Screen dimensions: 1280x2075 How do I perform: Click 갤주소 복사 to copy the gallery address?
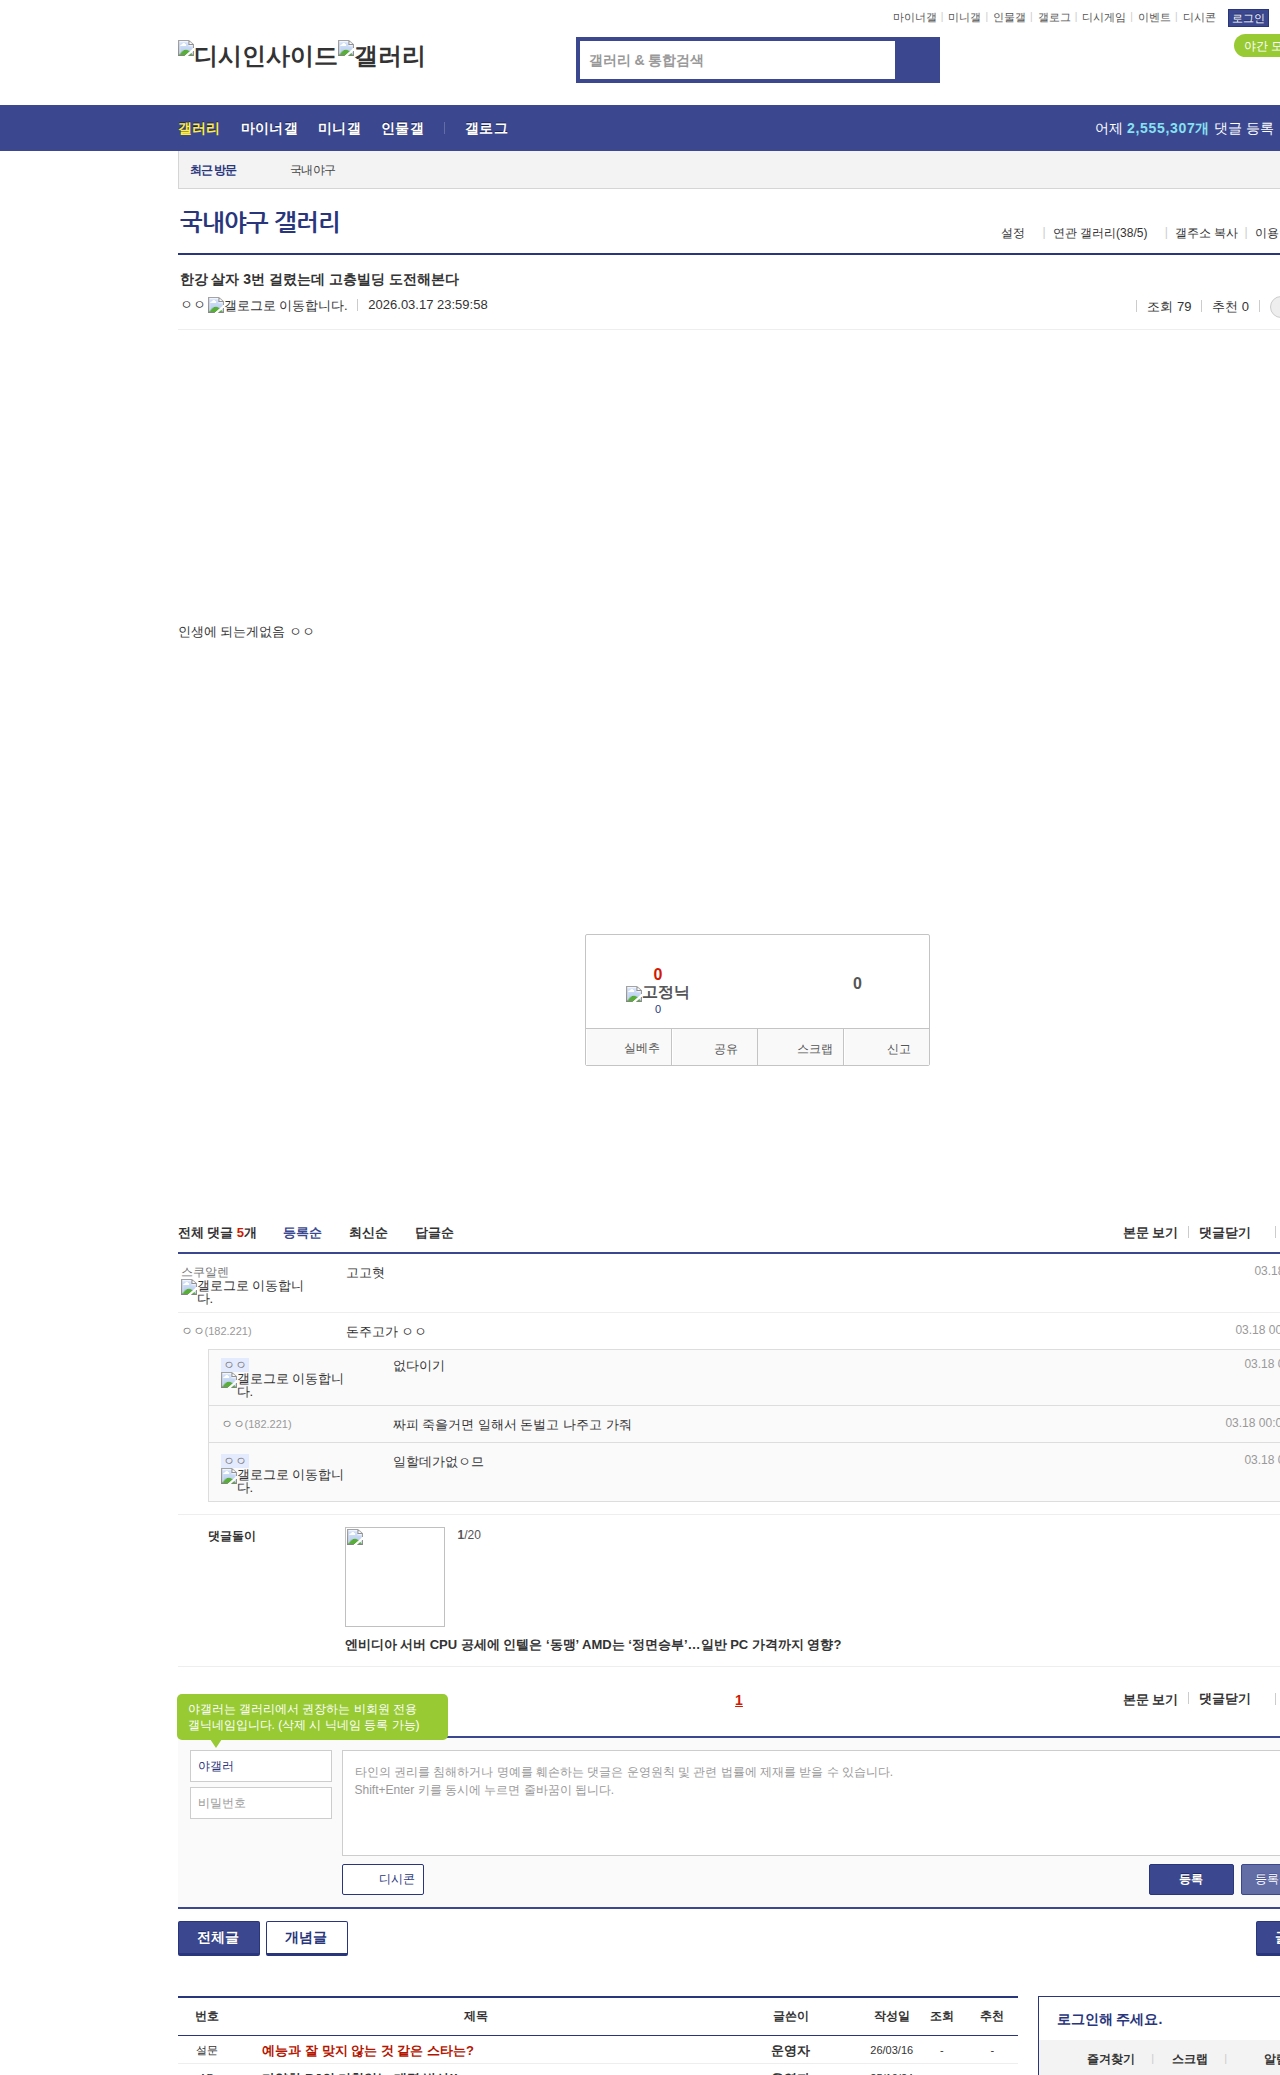pyautogui.click(x=1206, y=233)
